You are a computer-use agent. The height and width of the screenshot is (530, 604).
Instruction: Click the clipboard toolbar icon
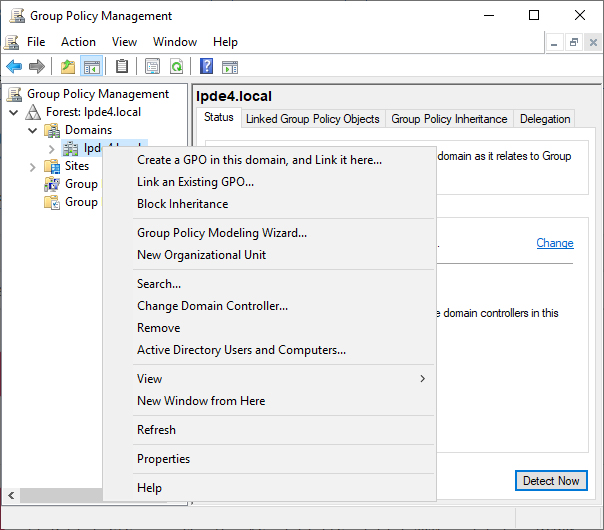coord(122,67)
